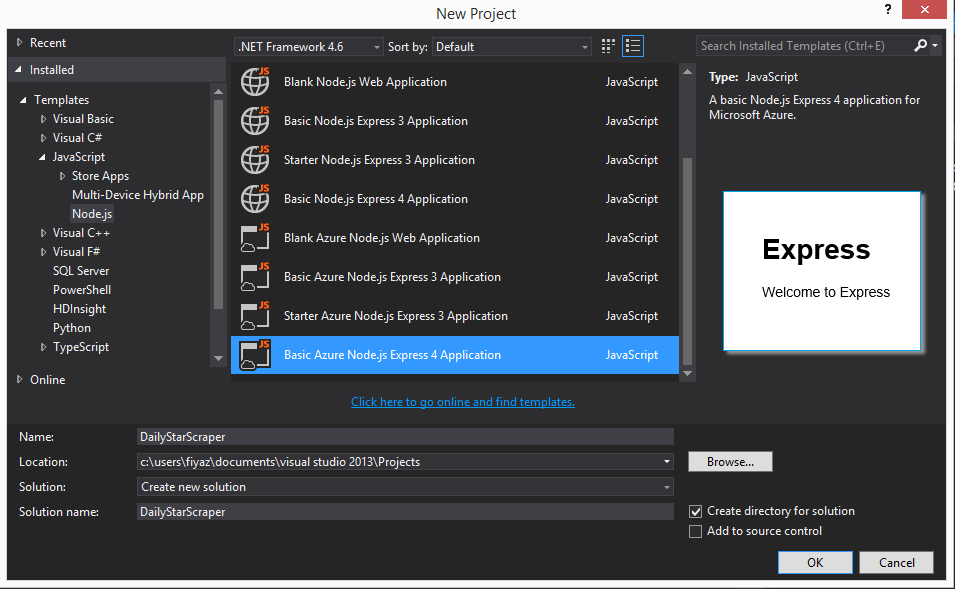Screen dimensions: 955x589
Task: Expand the Visual C++ node
Action: click(43, 233)
